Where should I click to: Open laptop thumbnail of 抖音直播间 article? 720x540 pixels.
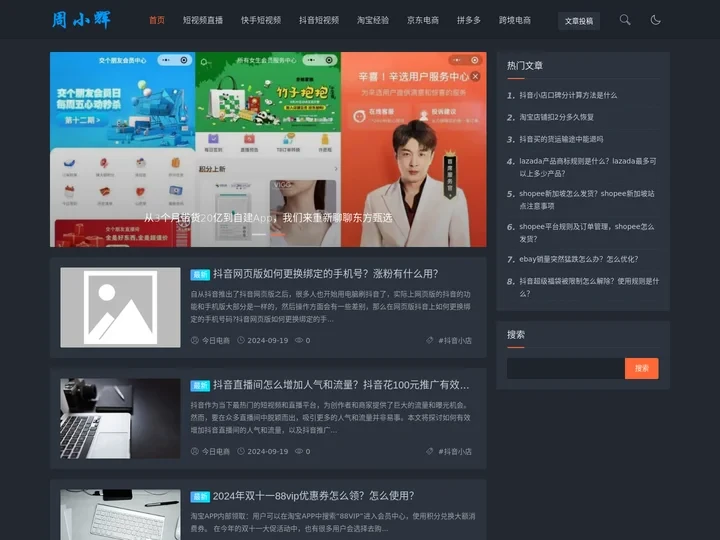120,418
